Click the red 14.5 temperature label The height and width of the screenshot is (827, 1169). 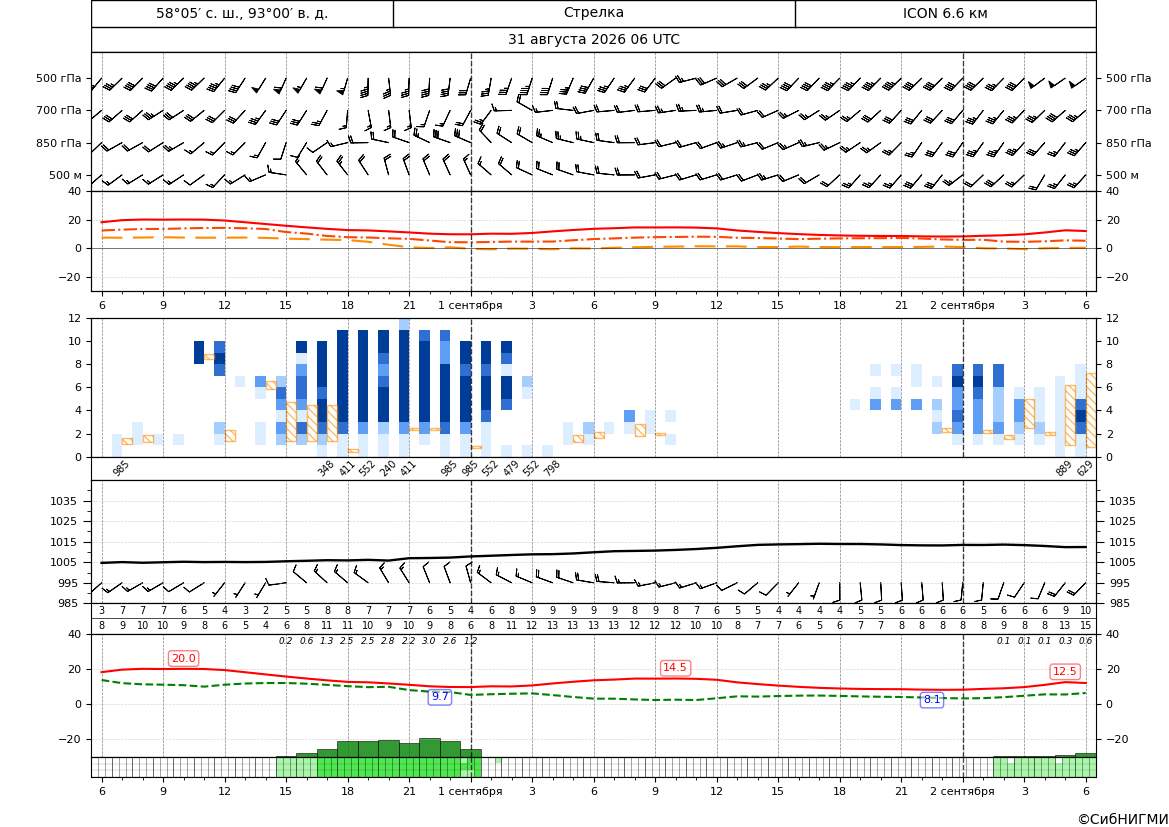click(674, 667)
